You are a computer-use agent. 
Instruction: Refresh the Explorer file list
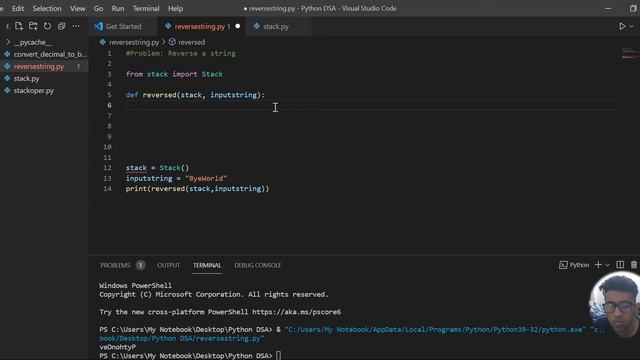[x=47, y=26]
